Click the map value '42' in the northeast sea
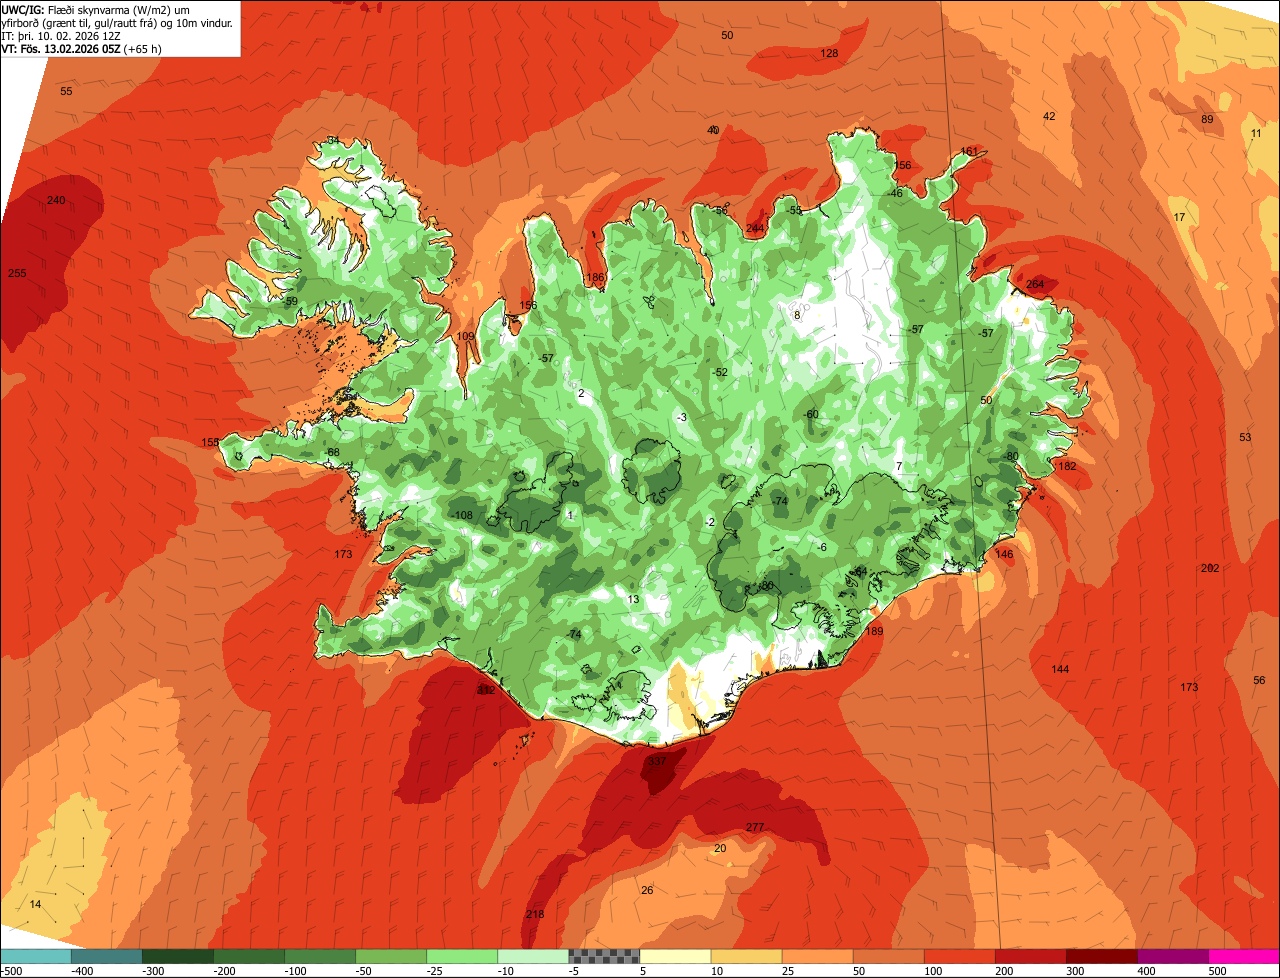1280x978 pixels. click(1049, 116)
